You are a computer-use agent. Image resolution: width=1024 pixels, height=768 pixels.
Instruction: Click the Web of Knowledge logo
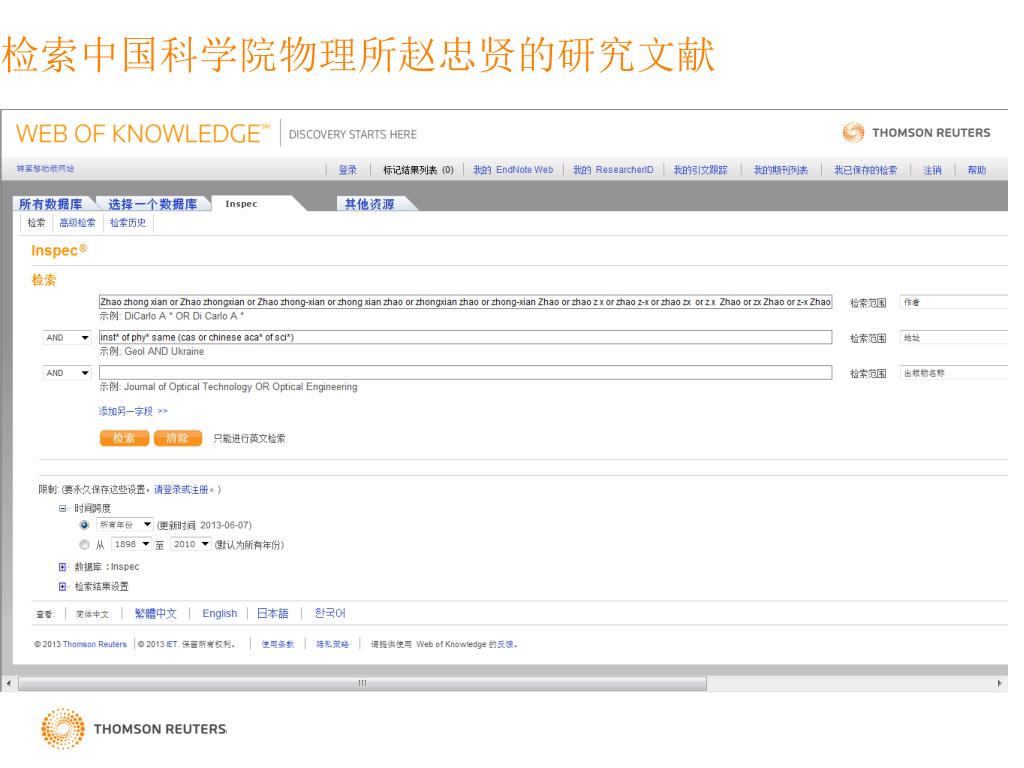point(145,135)
